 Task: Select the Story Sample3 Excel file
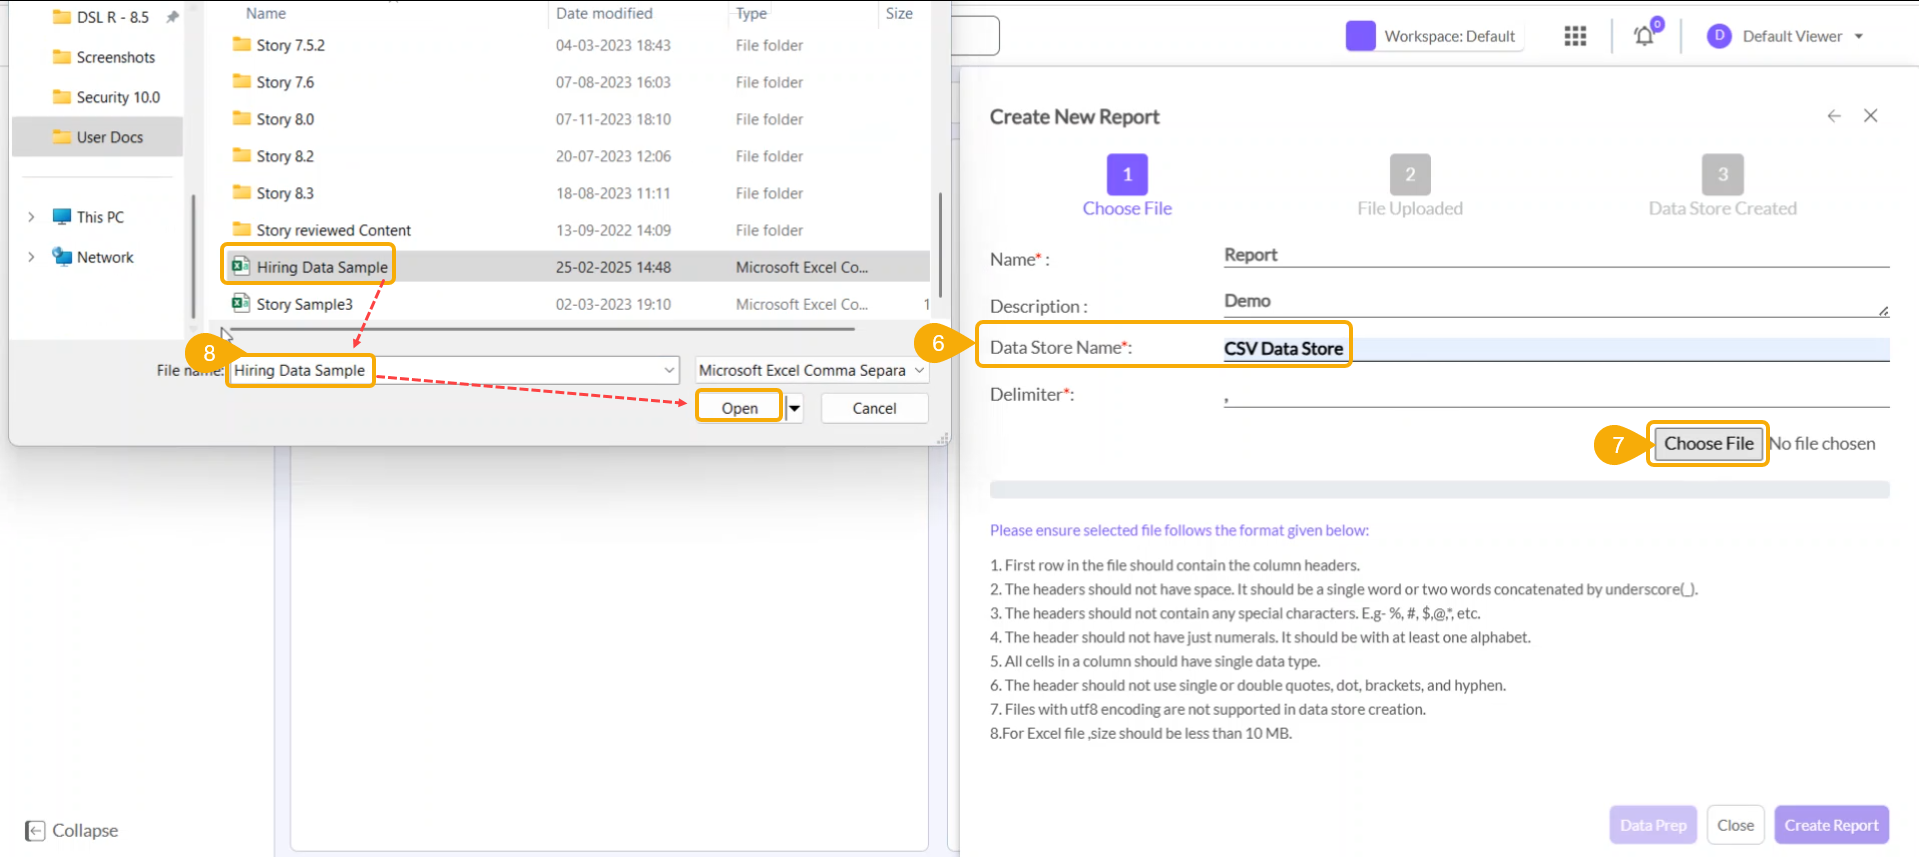pos(304,304)
